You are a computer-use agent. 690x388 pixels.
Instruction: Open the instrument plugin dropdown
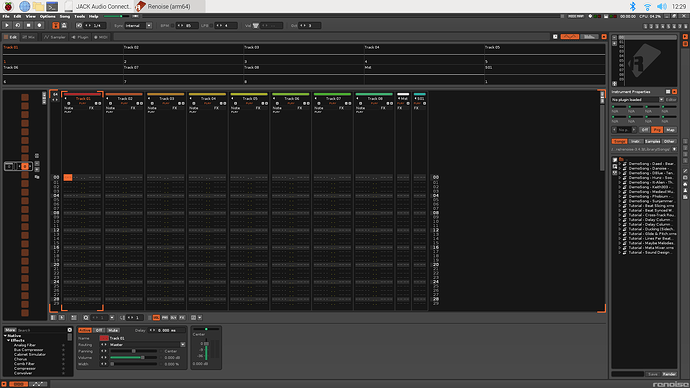click(x=661, y=100)
